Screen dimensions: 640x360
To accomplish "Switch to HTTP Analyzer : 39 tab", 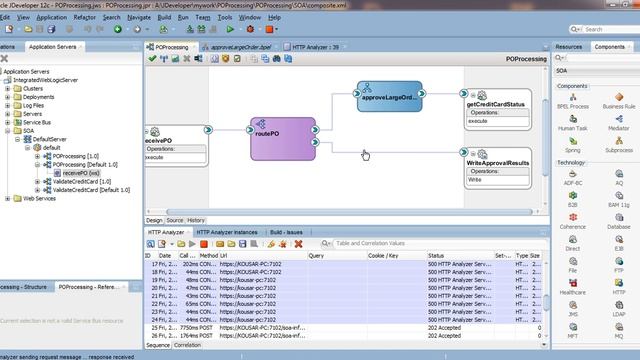I will (315, 47).
